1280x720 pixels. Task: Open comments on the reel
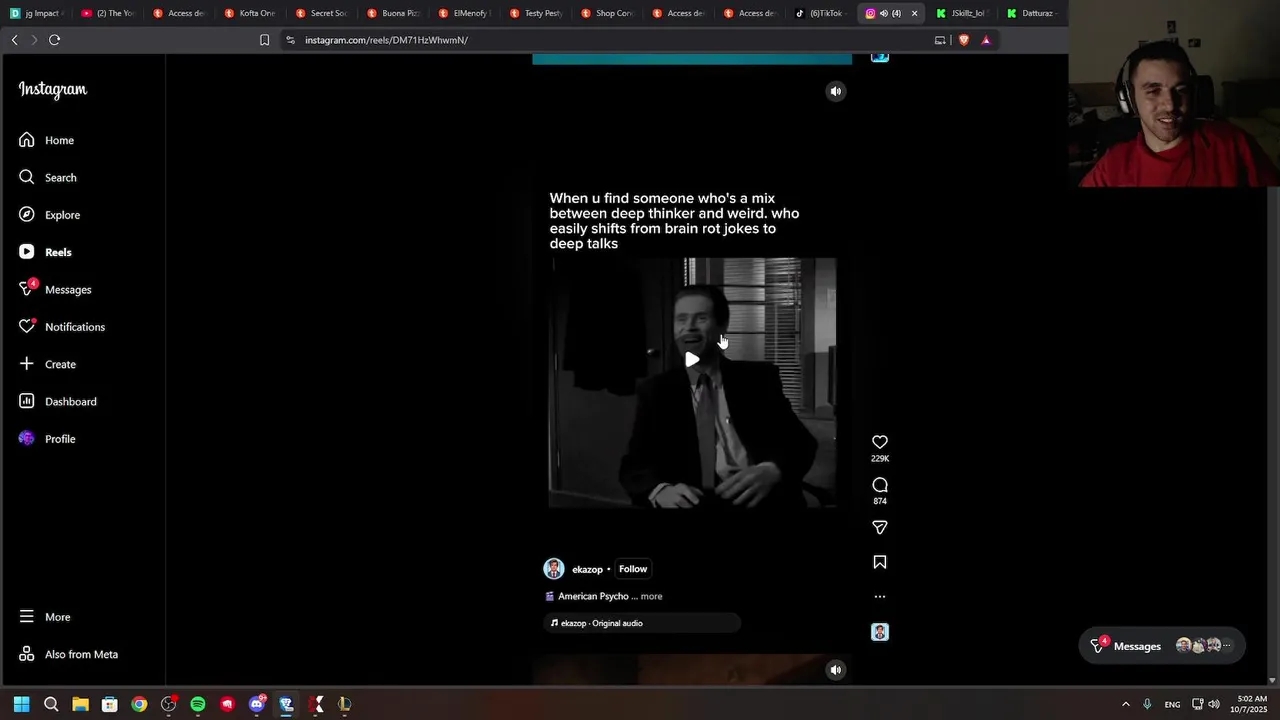point(880,485)
